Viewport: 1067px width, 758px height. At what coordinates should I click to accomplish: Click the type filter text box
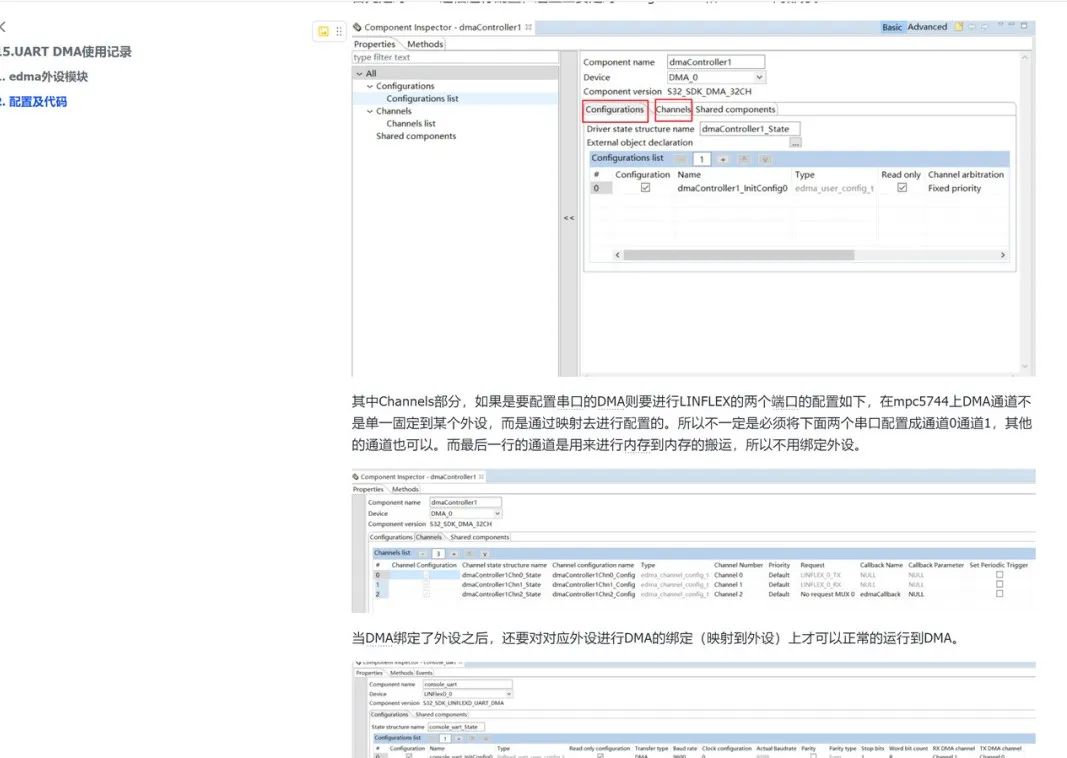click(455, 58)
